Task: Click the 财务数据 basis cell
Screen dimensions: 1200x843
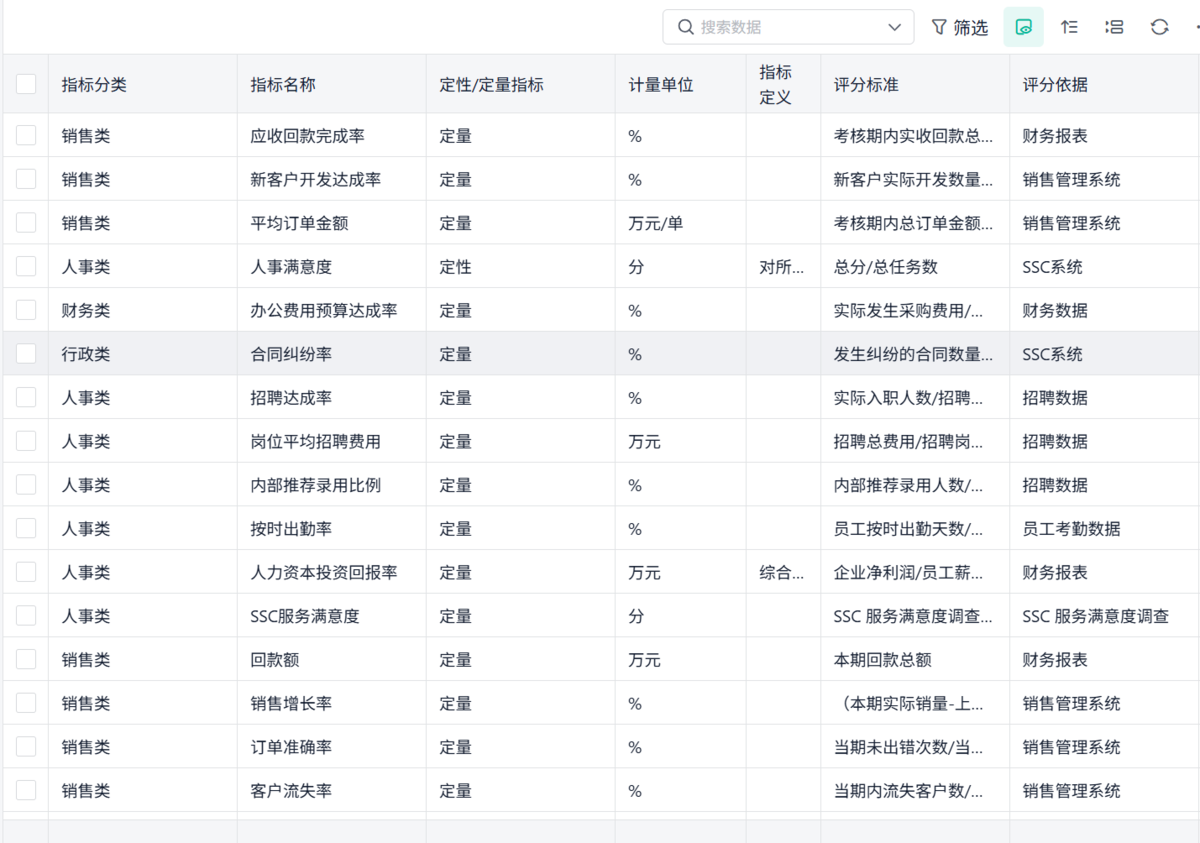Action: click(x=1105, y=310)
